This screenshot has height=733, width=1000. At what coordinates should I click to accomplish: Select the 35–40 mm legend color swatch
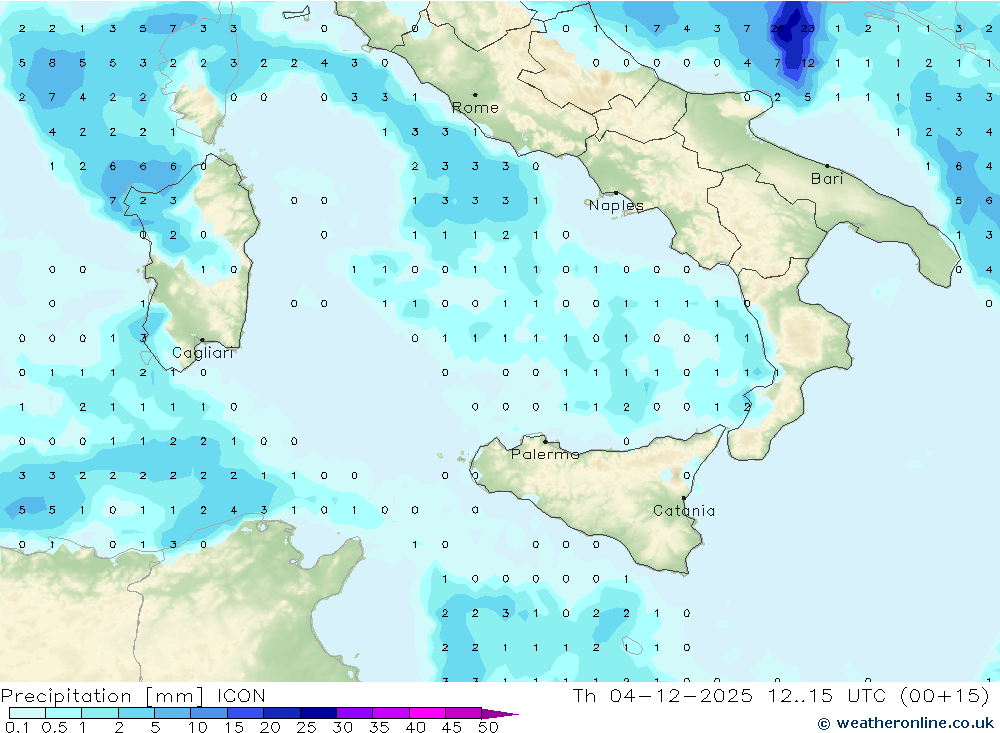(391, 713)
